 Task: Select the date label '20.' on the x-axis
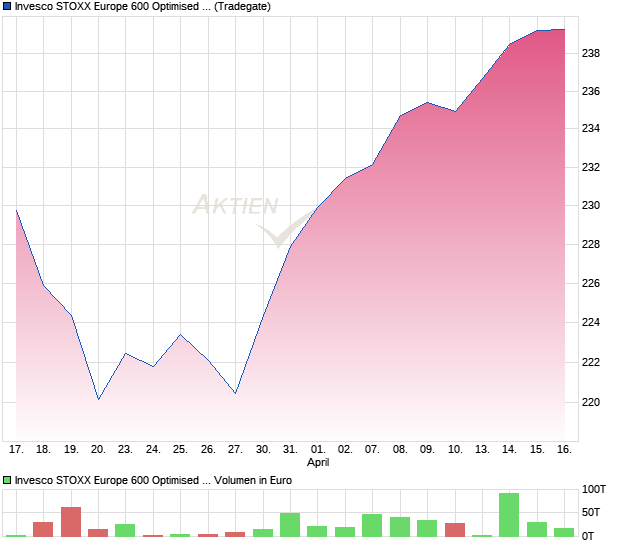click(98, 450)
